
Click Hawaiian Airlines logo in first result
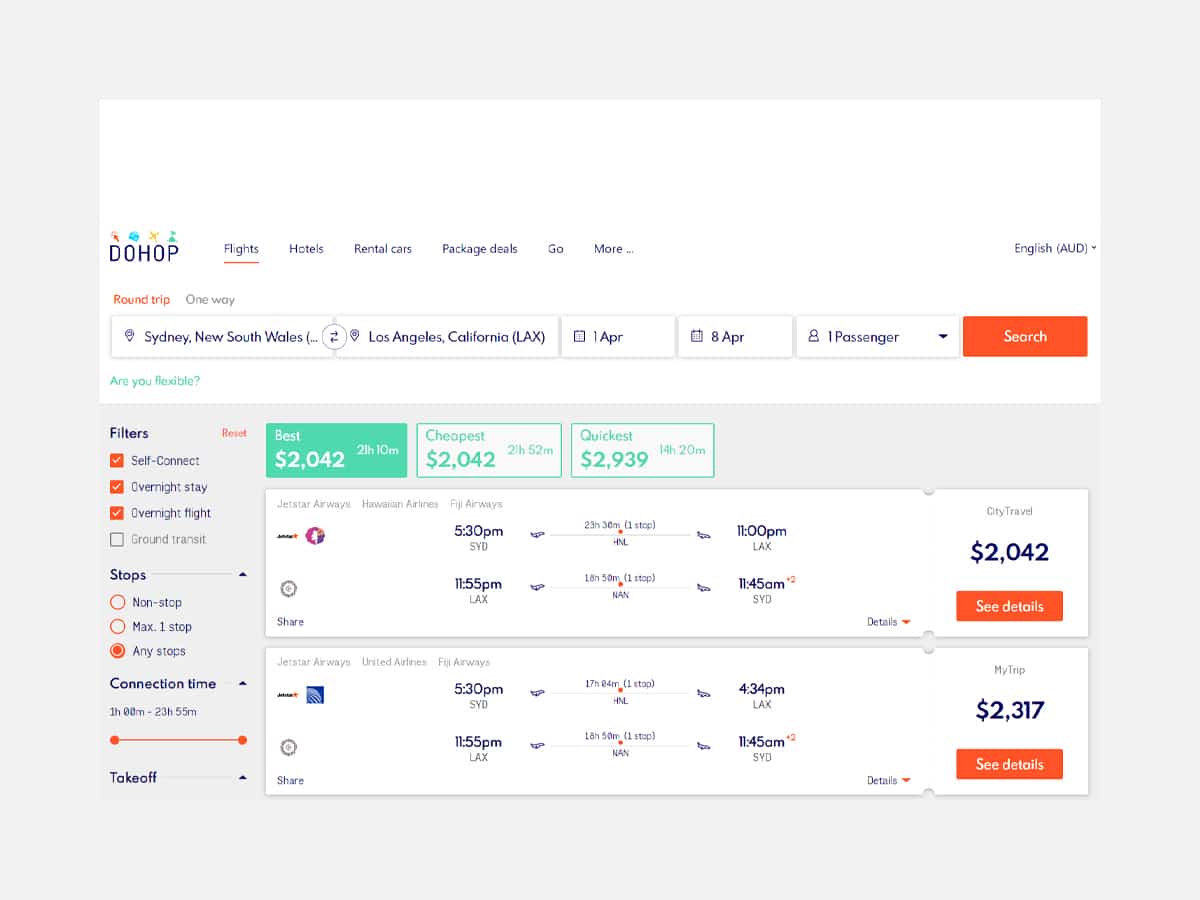click(x=315, y=536)
